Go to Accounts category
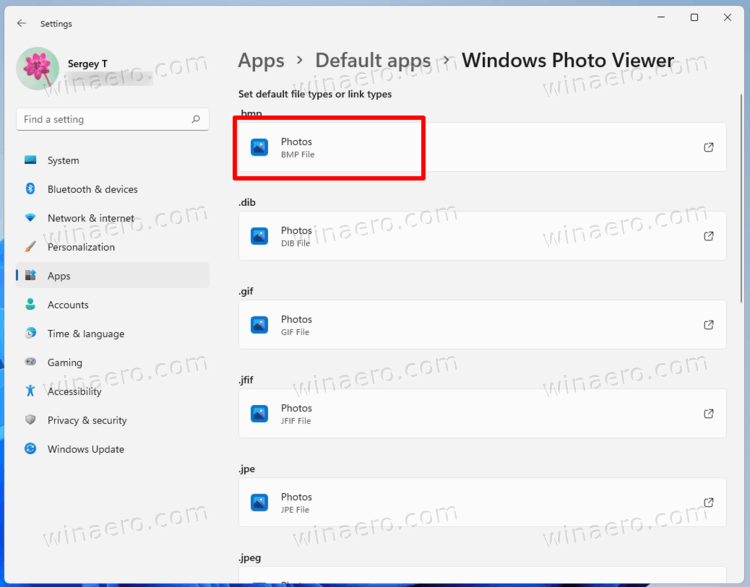 (112, 305)
